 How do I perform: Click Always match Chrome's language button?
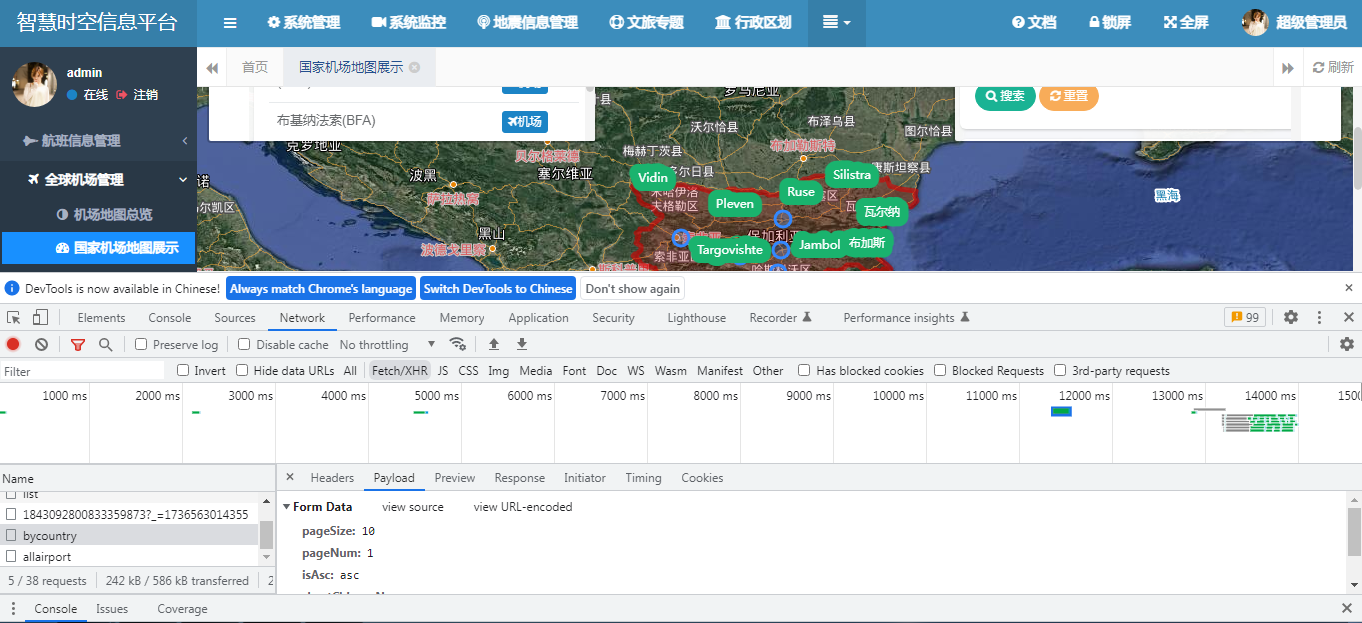321,288
